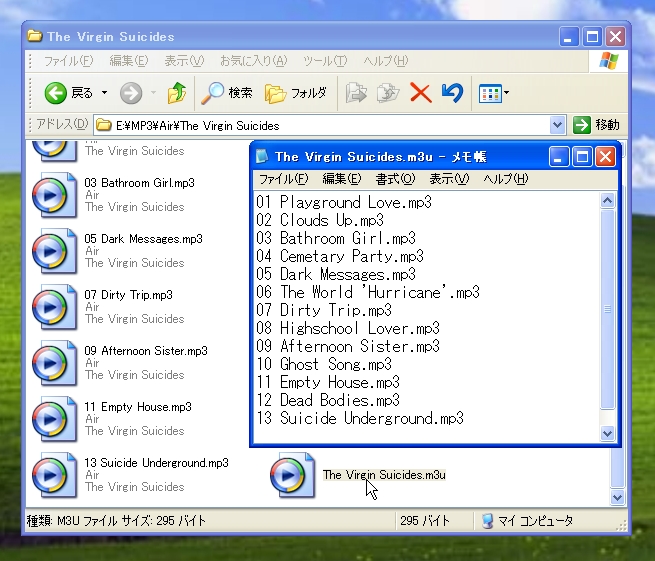Open Notepad ファイル(F) menu
The image size is (655, 561).
click(x=283, y=179)
